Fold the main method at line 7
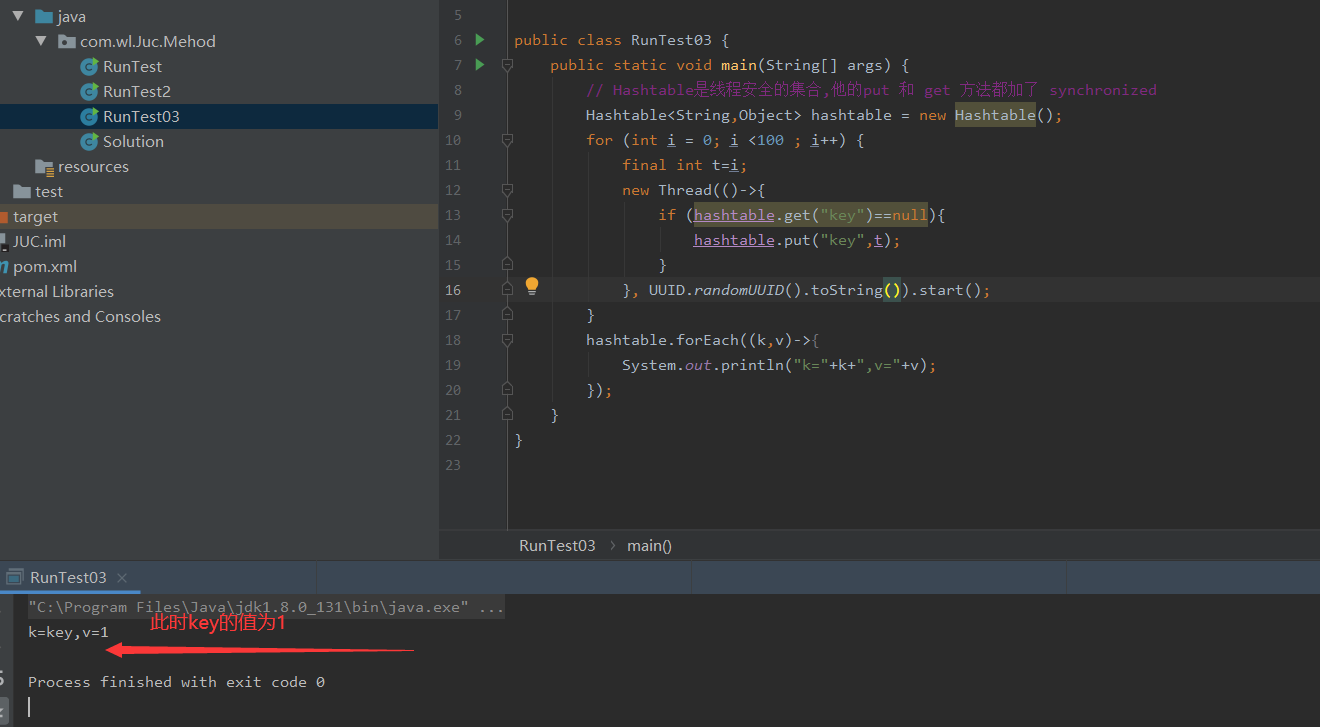The height and width of the screenshot is (727, 1320). click(507, 65)
